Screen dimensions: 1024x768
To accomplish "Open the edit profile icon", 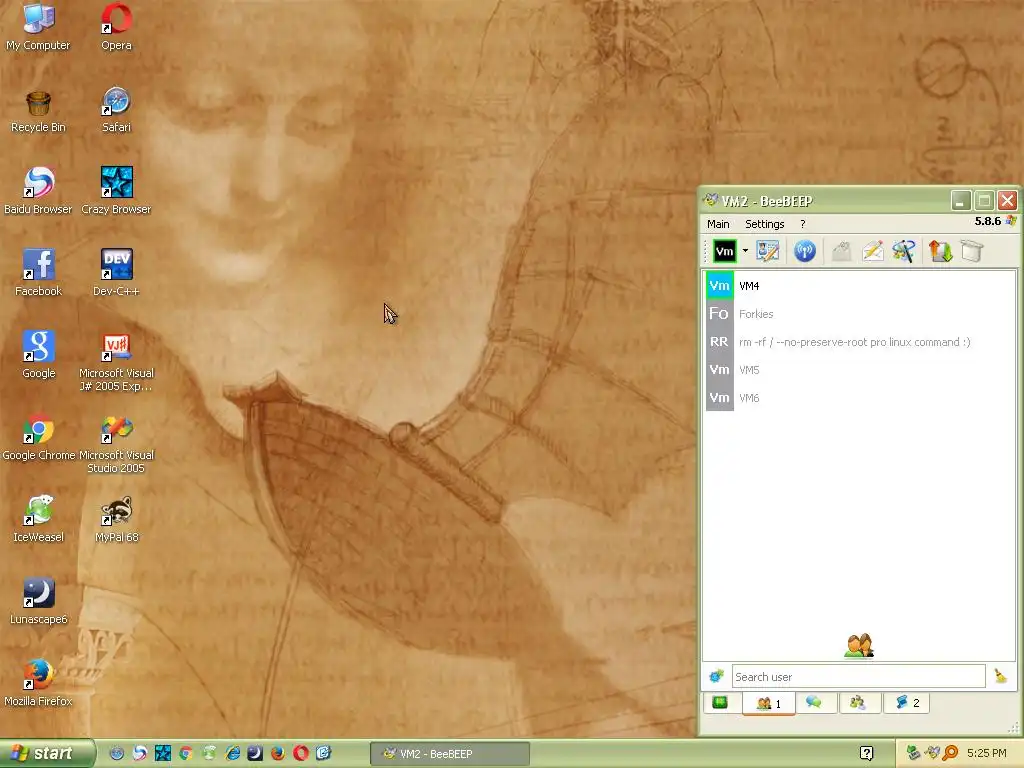I will (768, 251).
